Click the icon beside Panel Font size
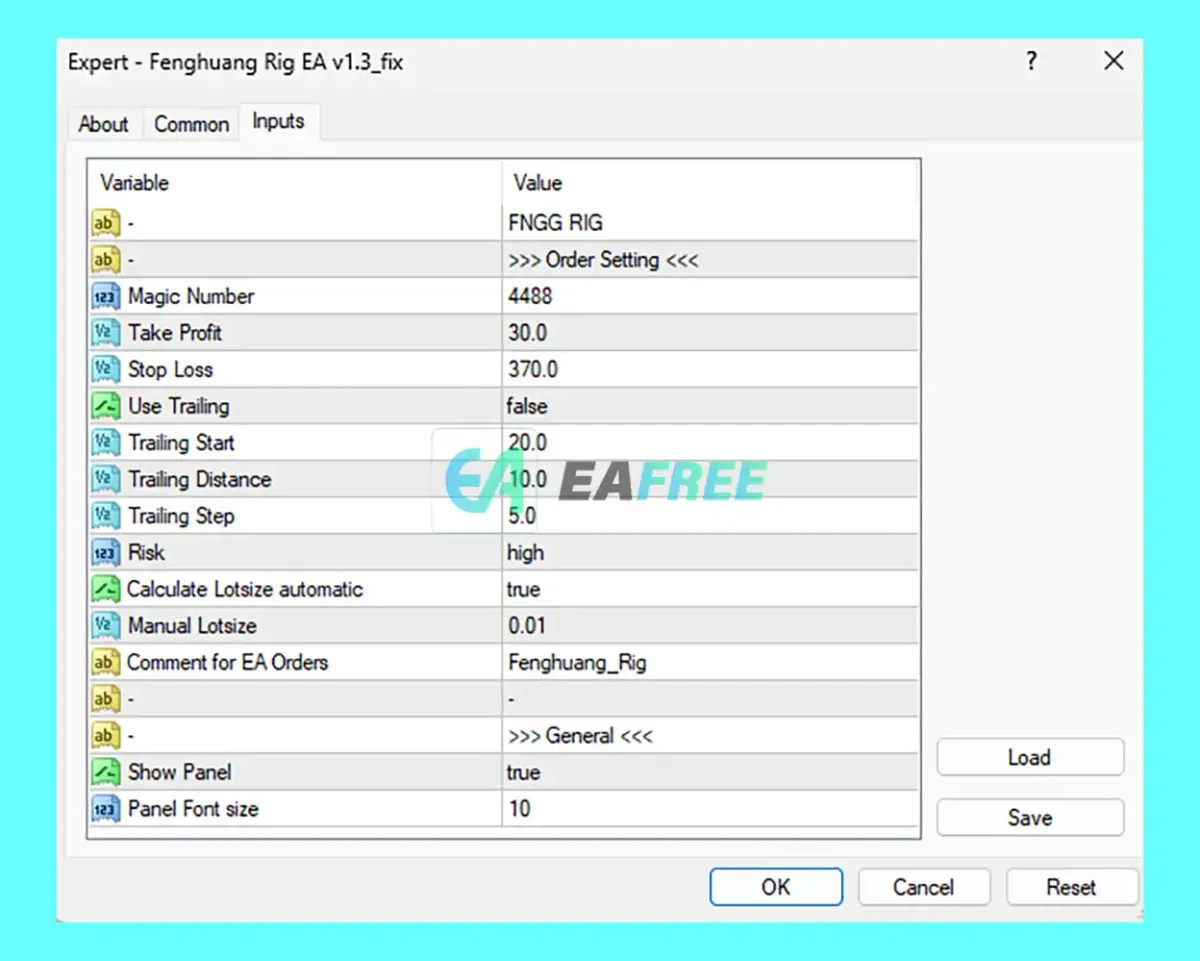The width and height of the screenshot is (1200, 961). point(105,809)
